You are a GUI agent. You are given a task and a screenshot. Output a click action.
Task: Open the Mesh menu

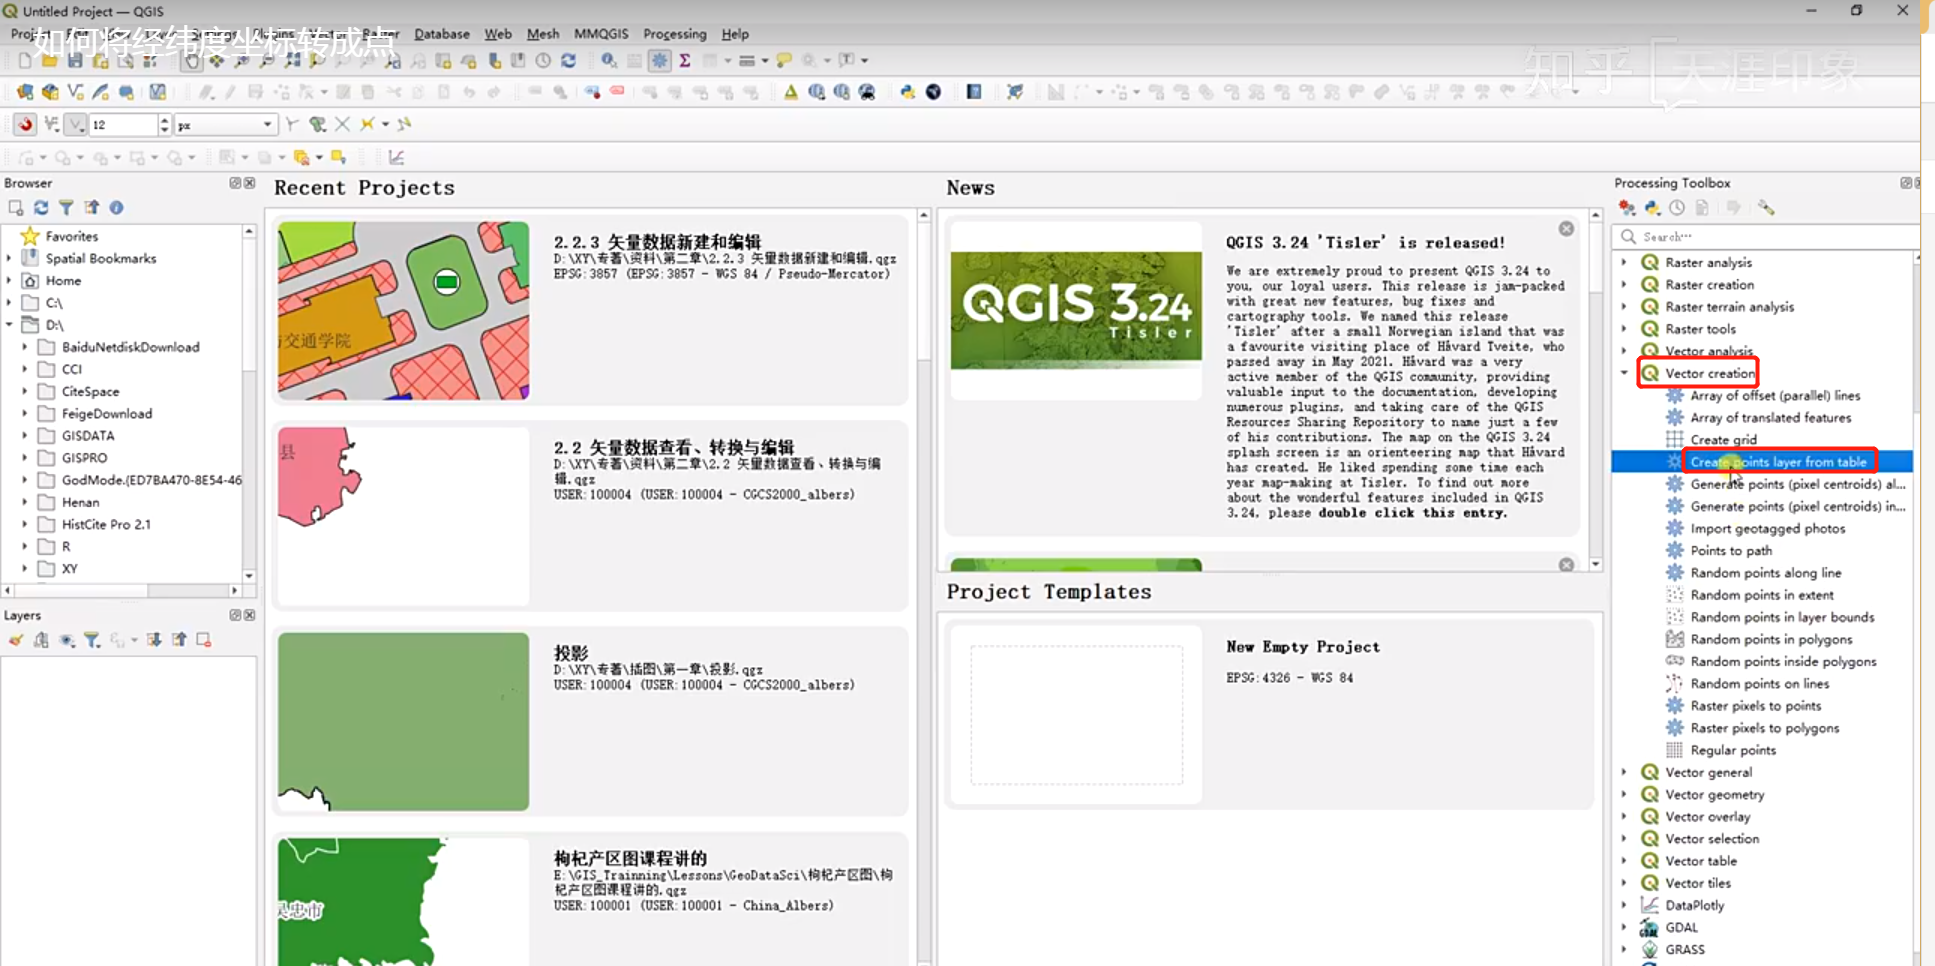[x=543, y=34]
